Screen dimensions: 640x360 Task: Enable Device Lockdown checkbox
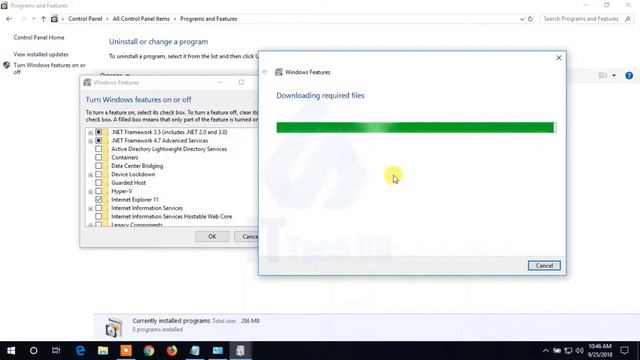(x=98, y=174)
